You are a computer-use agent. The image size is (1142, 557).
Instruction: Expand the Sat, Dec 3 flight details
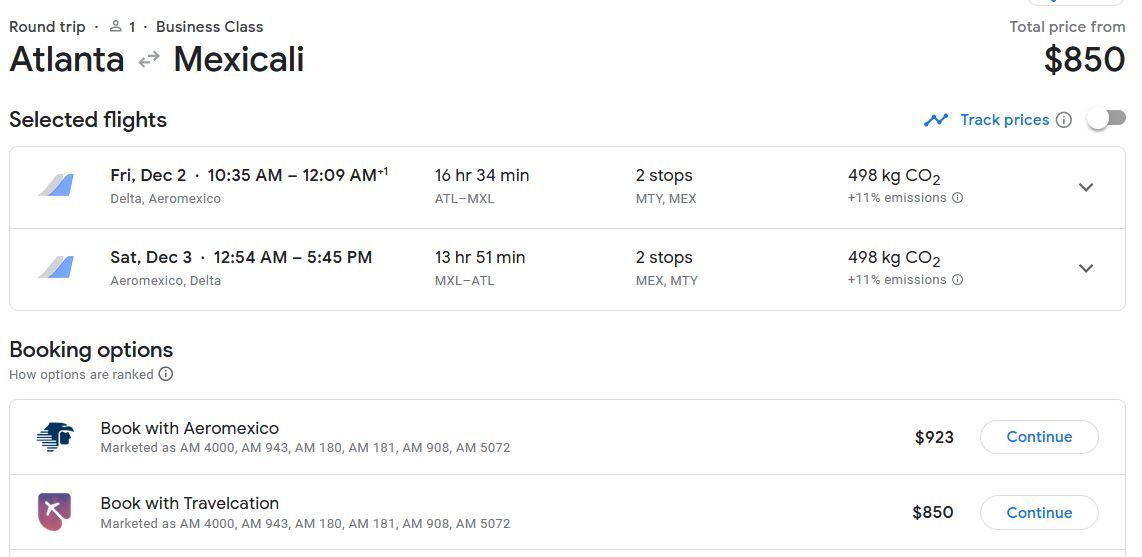click(x=1086, y=268)
